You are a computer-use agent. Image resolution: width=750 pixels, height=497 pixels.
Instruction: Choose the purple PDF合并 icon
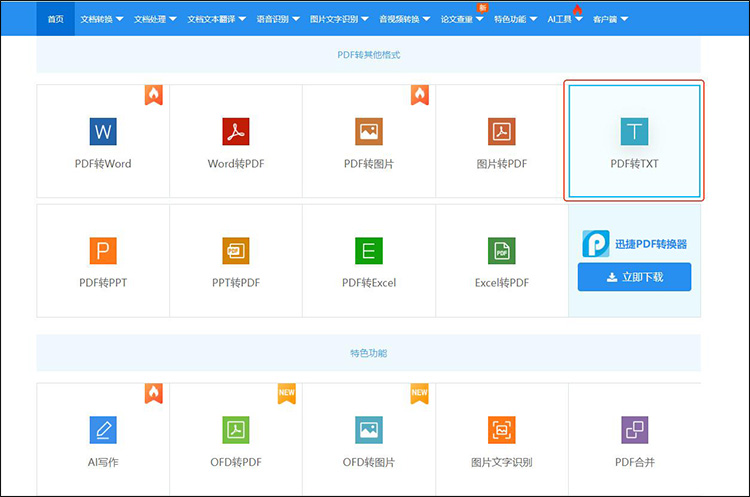[634, 430]
